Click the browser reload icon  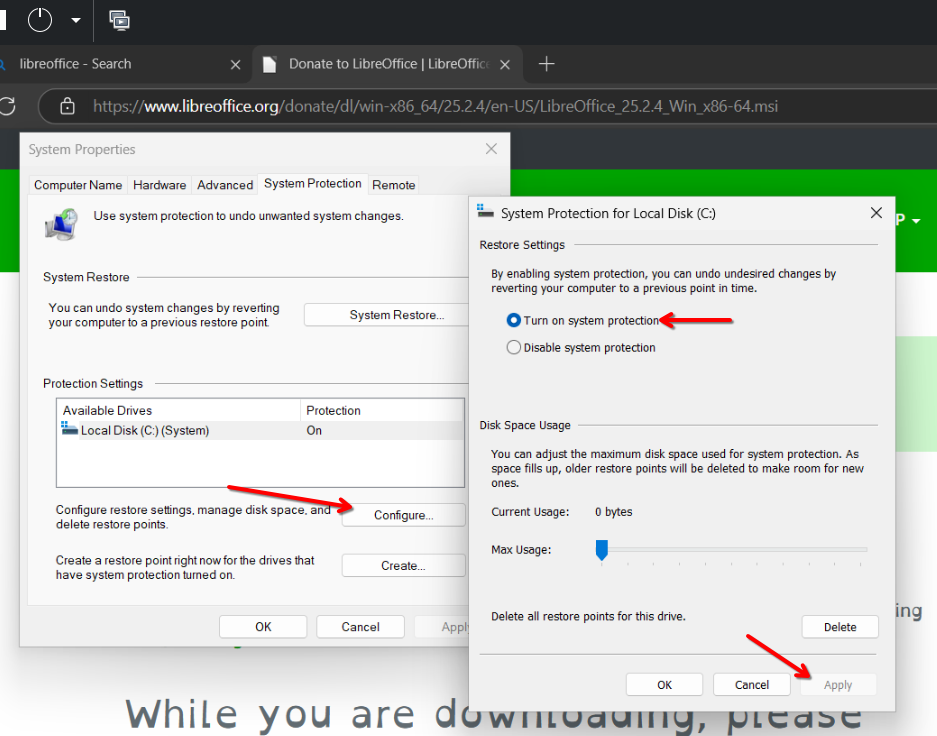(x=7, y=106)
